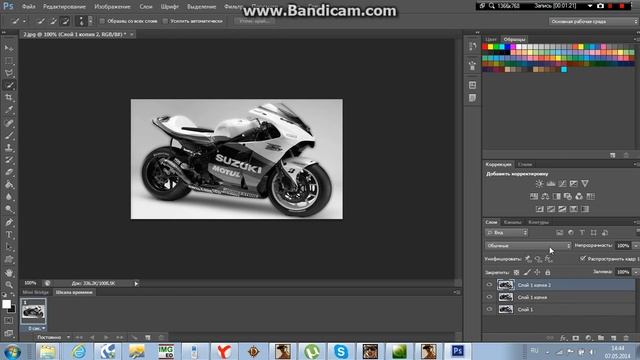Open the layer filter type dropdown
The width and height of the screenshot is (640, 360).
tap(506, 233)
